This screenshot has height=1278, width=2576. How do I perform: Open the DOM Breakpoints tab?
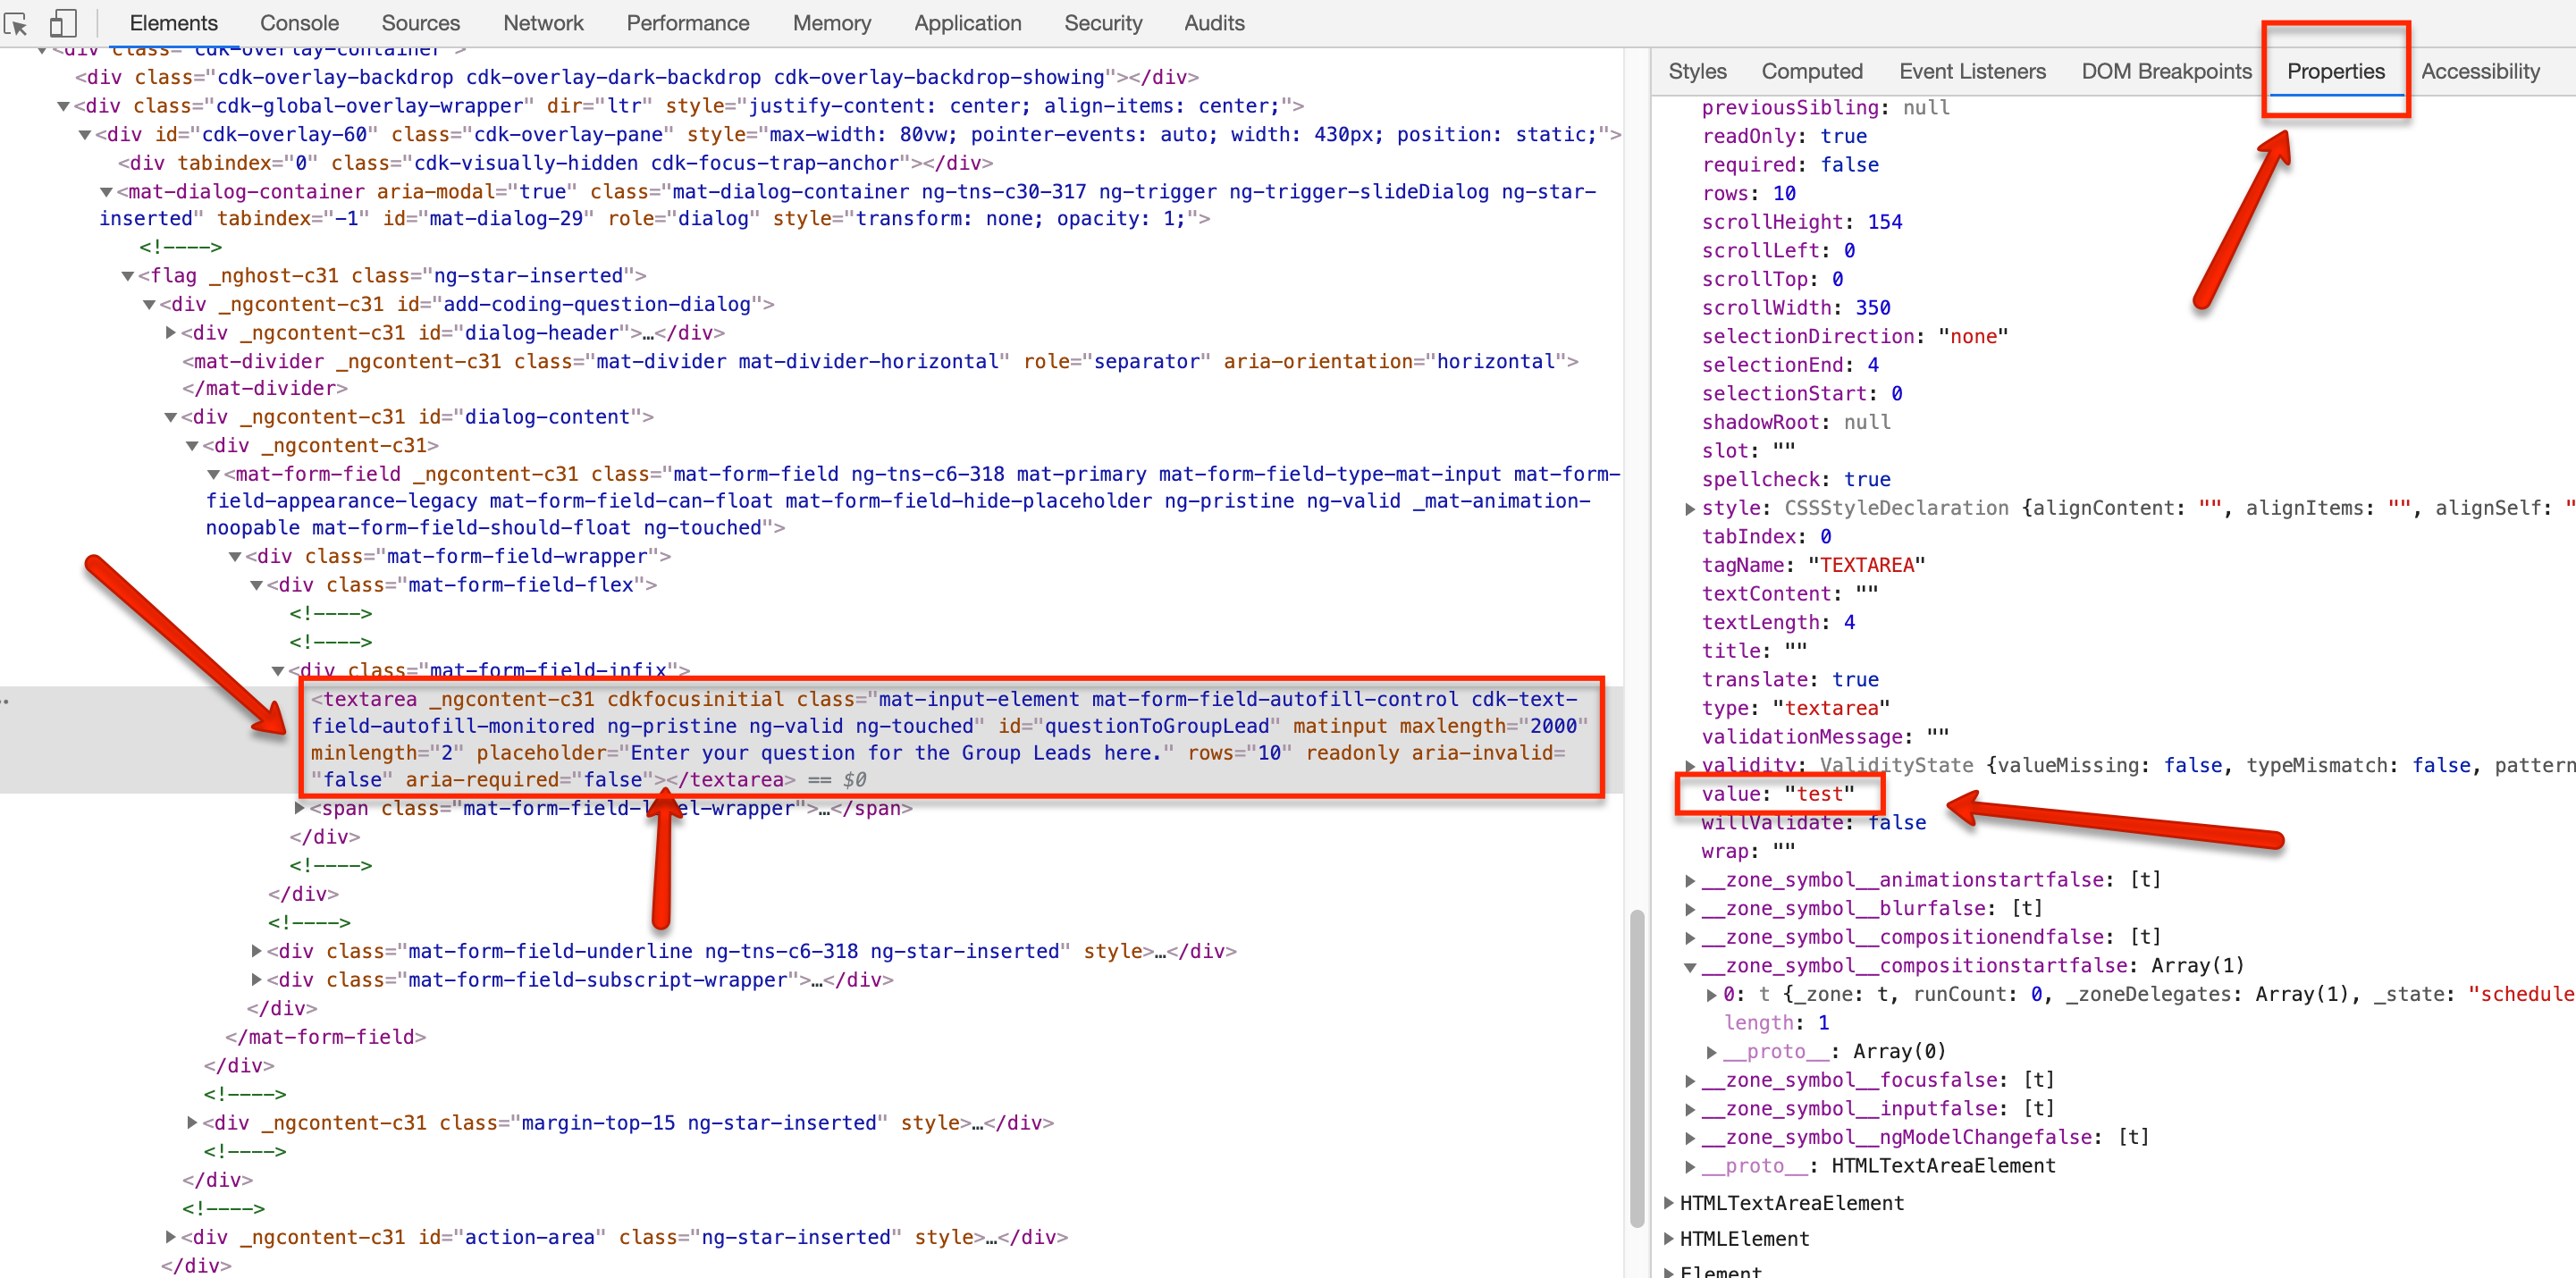(2166, 71)
